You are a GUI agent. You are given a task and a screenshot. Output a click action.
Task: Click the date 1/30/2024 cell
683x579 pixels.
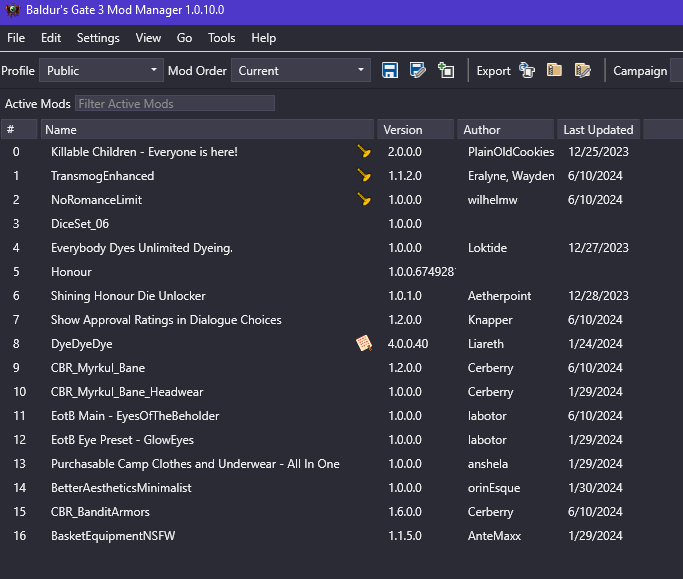595,488
